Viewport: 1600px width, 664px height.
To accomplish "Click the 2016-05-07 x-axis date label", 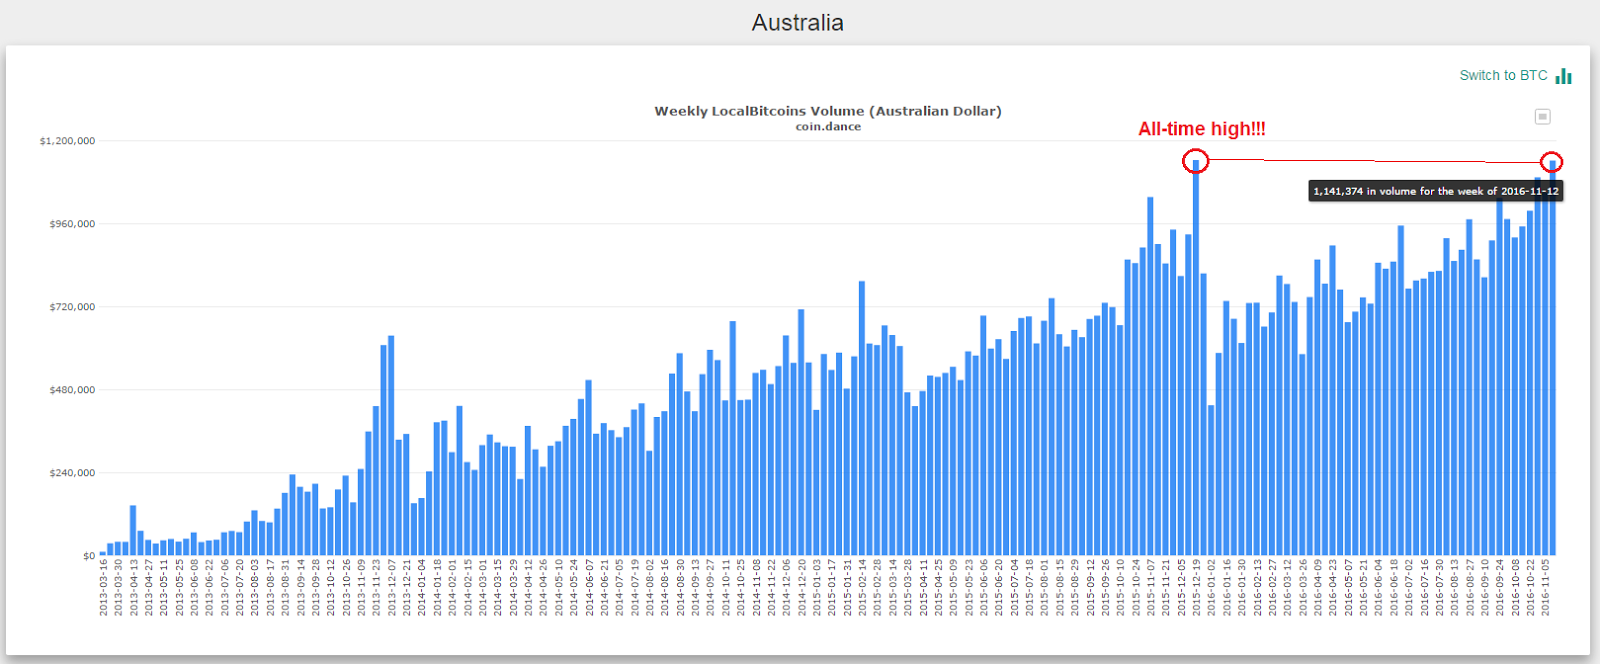I will pos(1348,587).
